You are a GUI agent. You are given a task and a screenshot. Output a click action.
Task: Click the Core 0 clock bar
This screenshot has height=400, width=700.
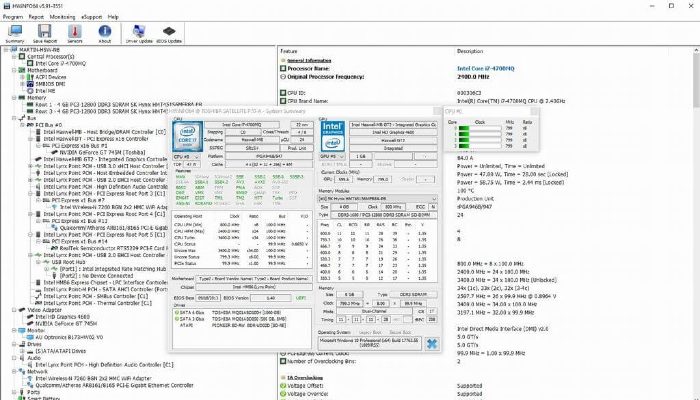pos(480,129)
